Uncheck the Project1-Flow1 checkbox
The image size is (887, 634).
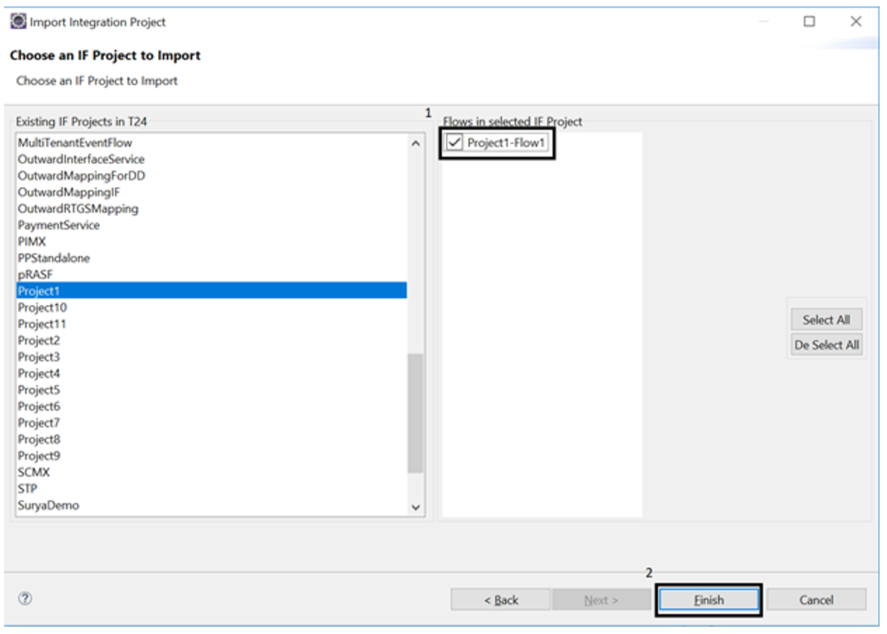point(456,144)
